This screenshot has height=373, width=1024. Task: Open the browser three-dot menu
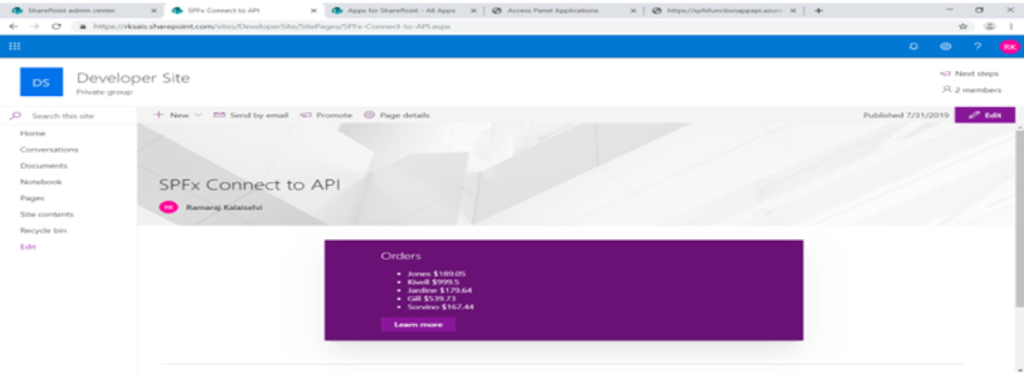[1011, 27]
